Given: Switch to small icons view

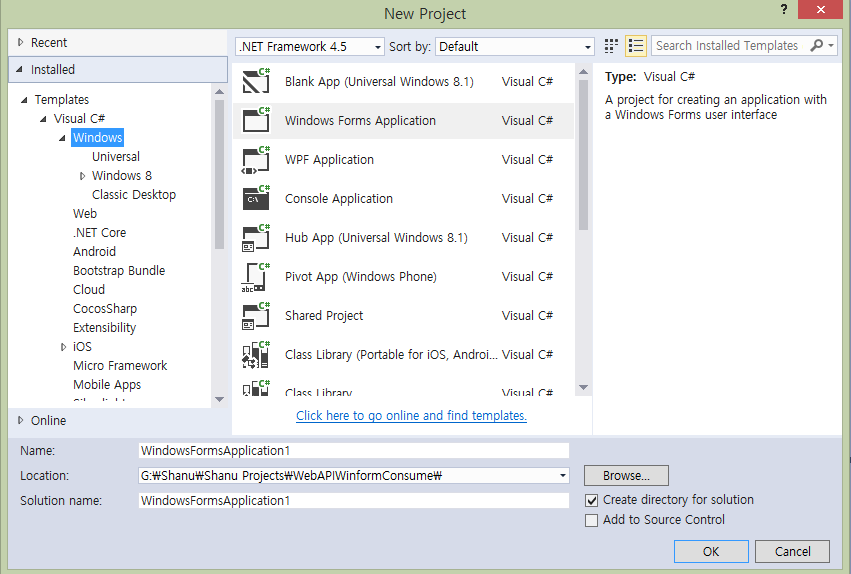Looking at the screenshot, I should point(611,46).
